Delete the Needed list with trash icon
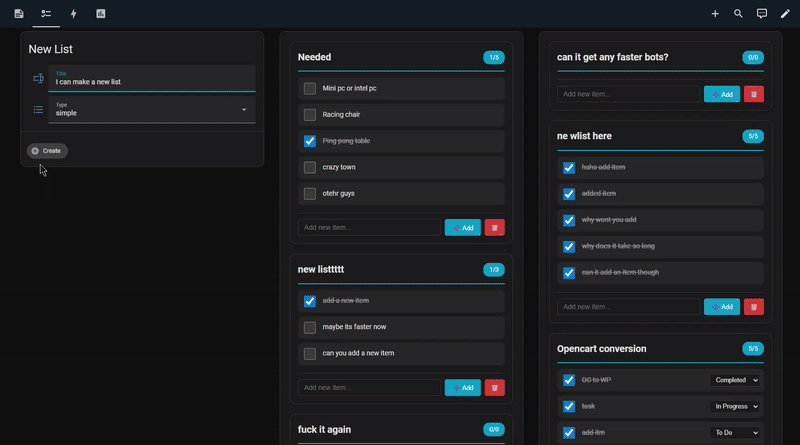Viewport: 800px width, 445px height. coord(494,228)
